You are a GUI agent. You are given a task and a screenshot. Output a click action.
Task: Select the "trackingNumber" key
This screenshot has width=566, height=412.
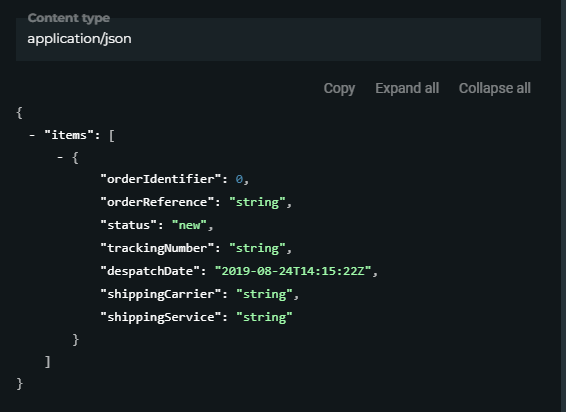157,248
